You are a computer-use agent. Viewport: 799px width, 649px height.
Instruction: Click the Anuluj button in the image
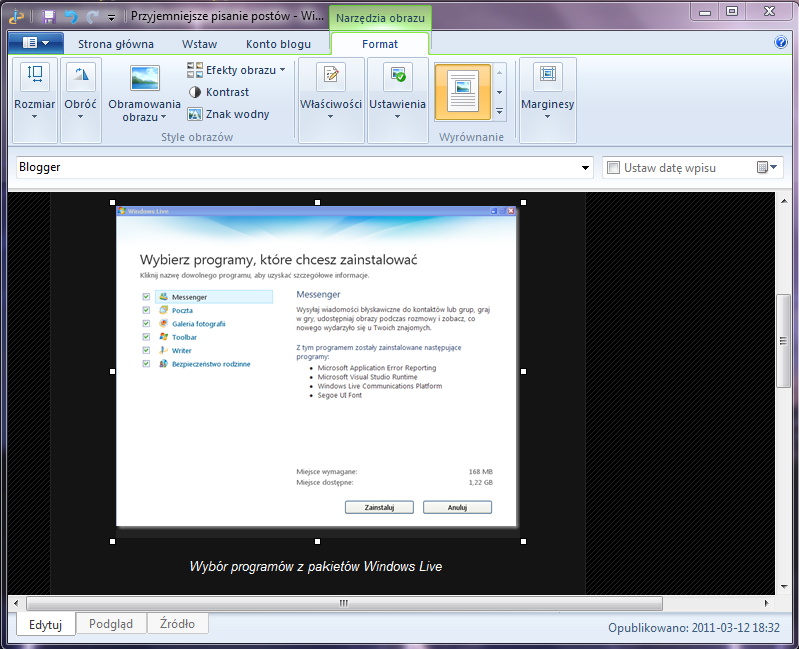coord(457,507)
